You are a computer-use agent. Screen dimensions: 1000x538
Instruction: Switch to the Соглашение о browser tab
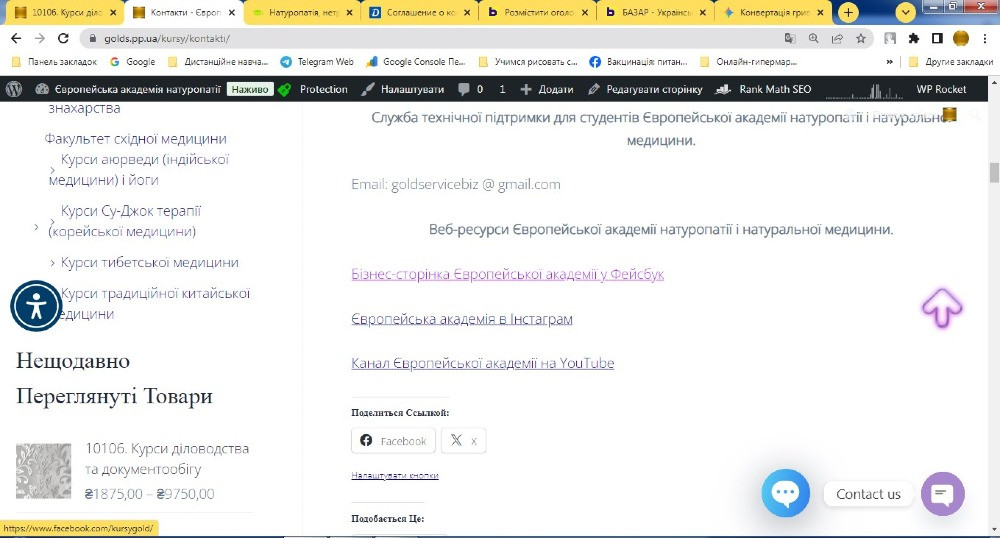(422, 12)
